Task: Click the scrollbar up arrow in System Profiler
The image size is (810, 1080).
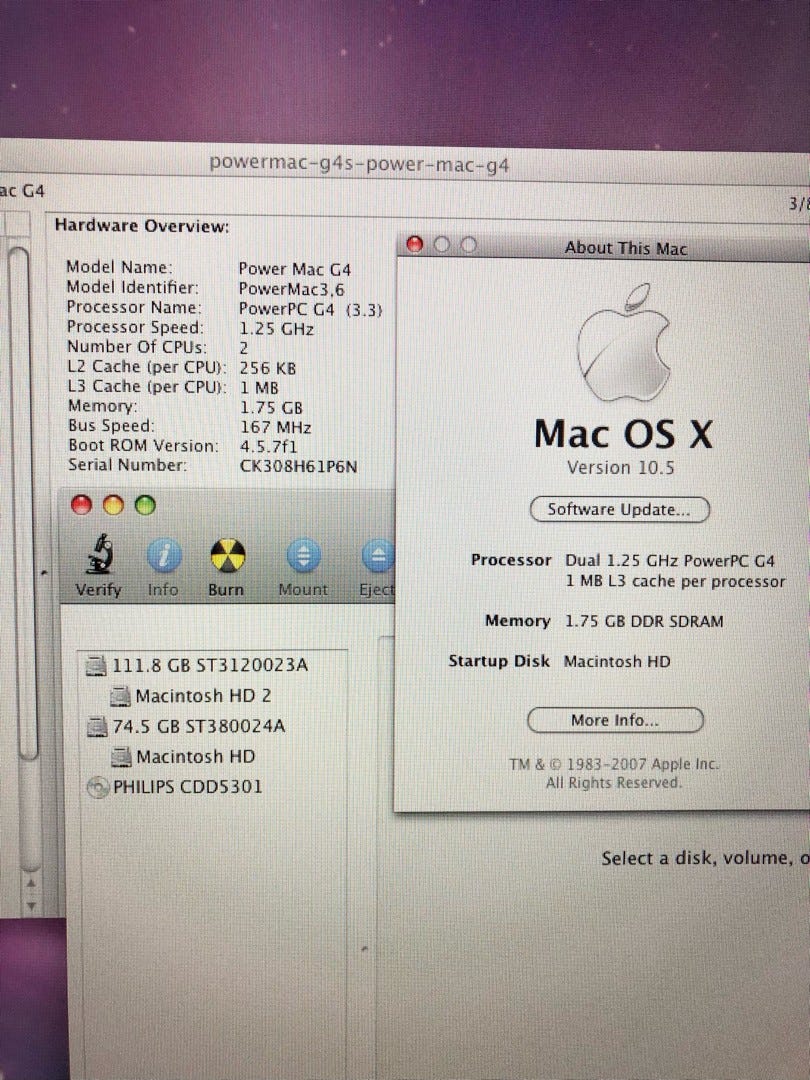Action: click(x=31, y=884)
